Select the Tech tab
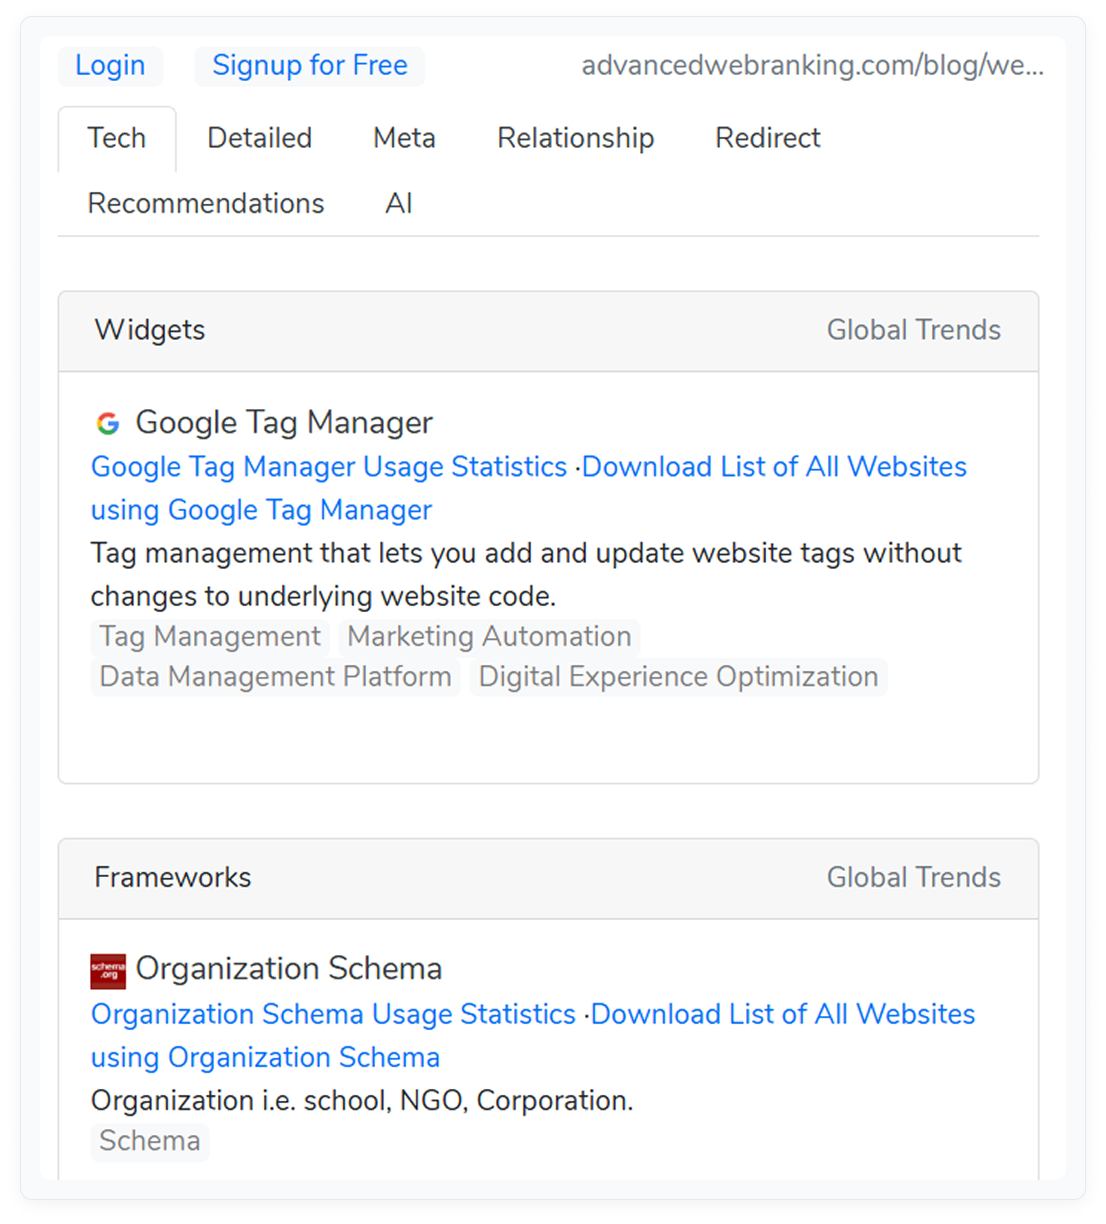Screen dimensions: 1106x1224 click(117, 138)
